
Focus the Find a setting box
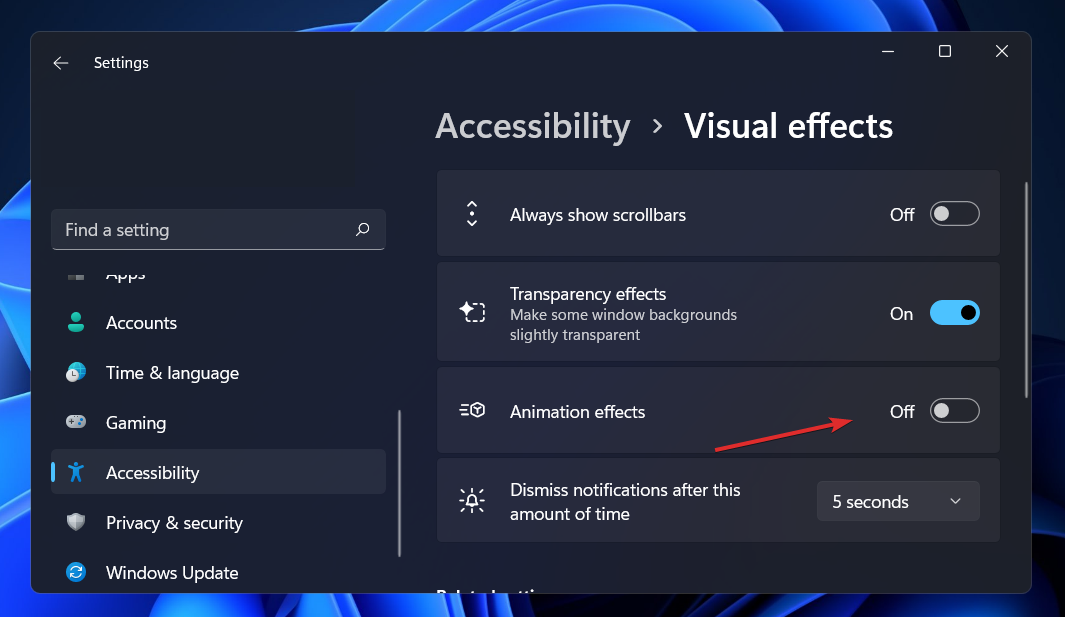[219, 230]
